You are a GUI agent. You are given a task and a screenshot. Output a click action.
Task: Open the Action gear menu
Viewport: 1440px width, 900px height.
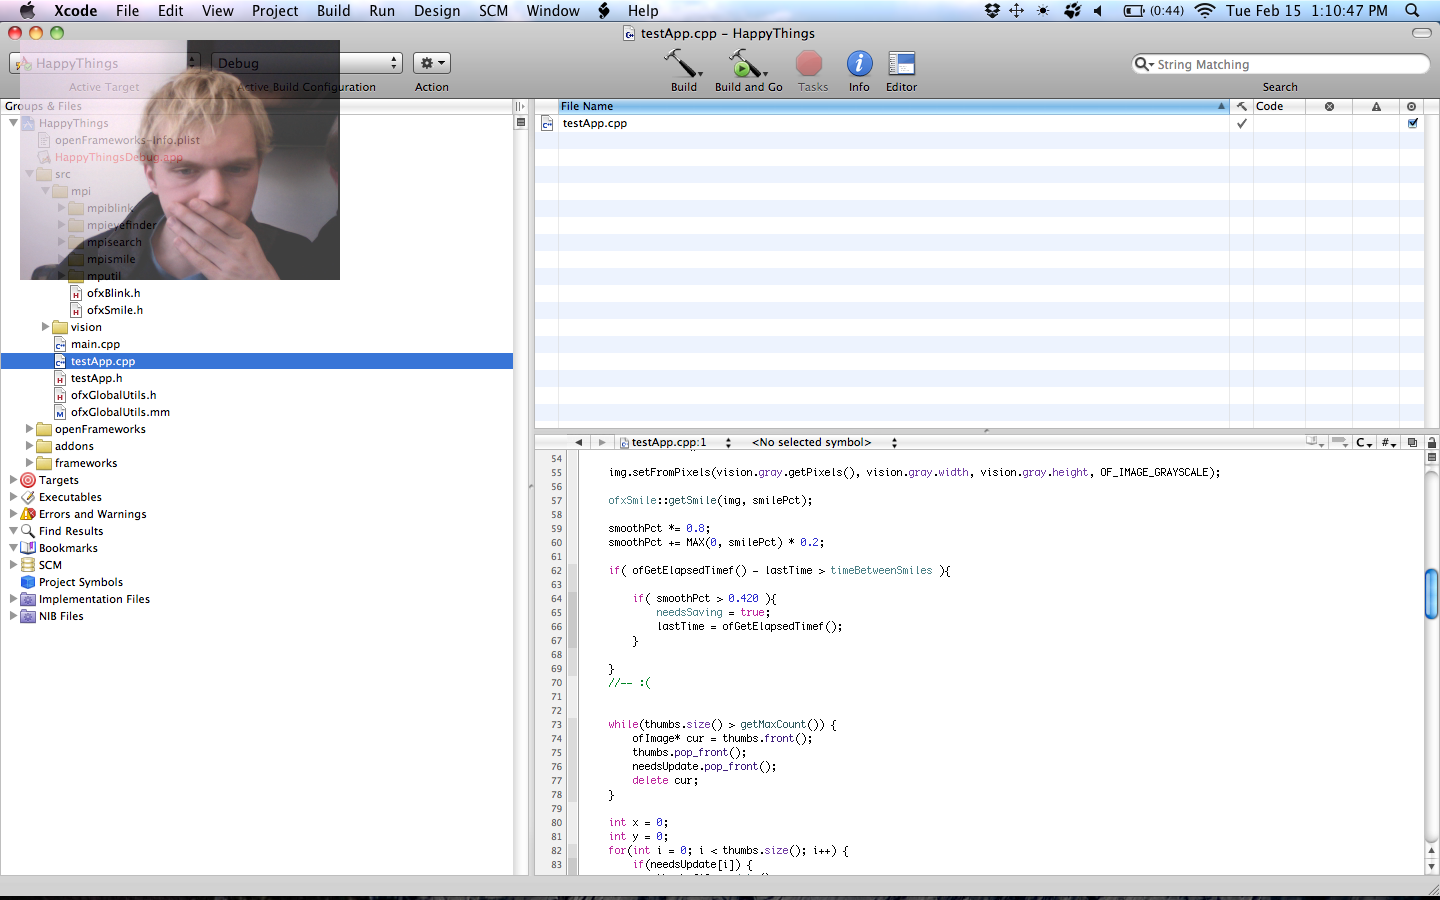(431, 63)
